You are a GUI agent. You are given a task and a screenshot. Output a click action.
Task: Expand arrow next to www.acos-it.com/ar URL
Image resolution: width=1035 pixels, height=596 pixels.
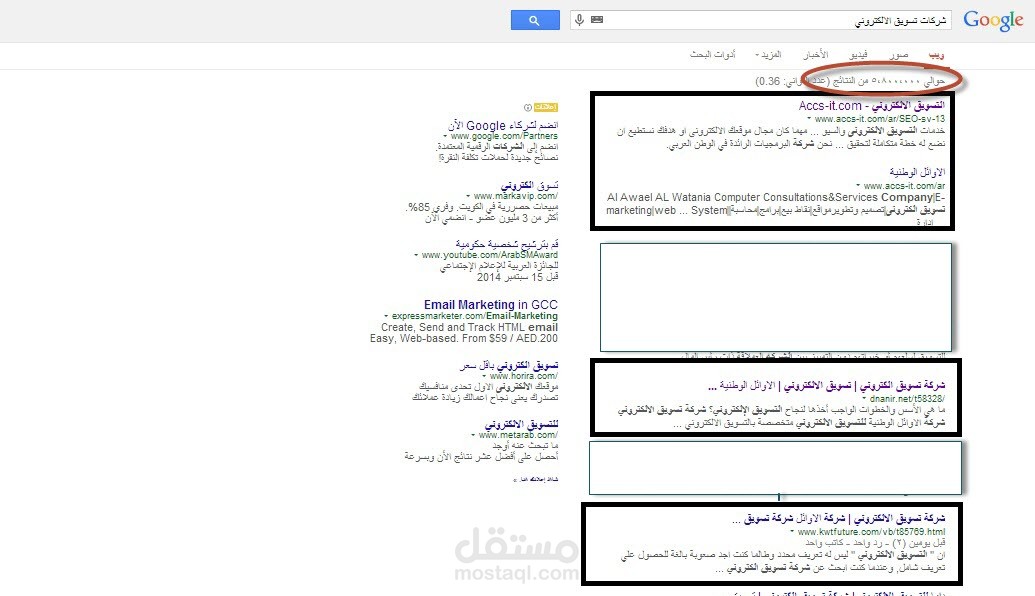(858, 186)
